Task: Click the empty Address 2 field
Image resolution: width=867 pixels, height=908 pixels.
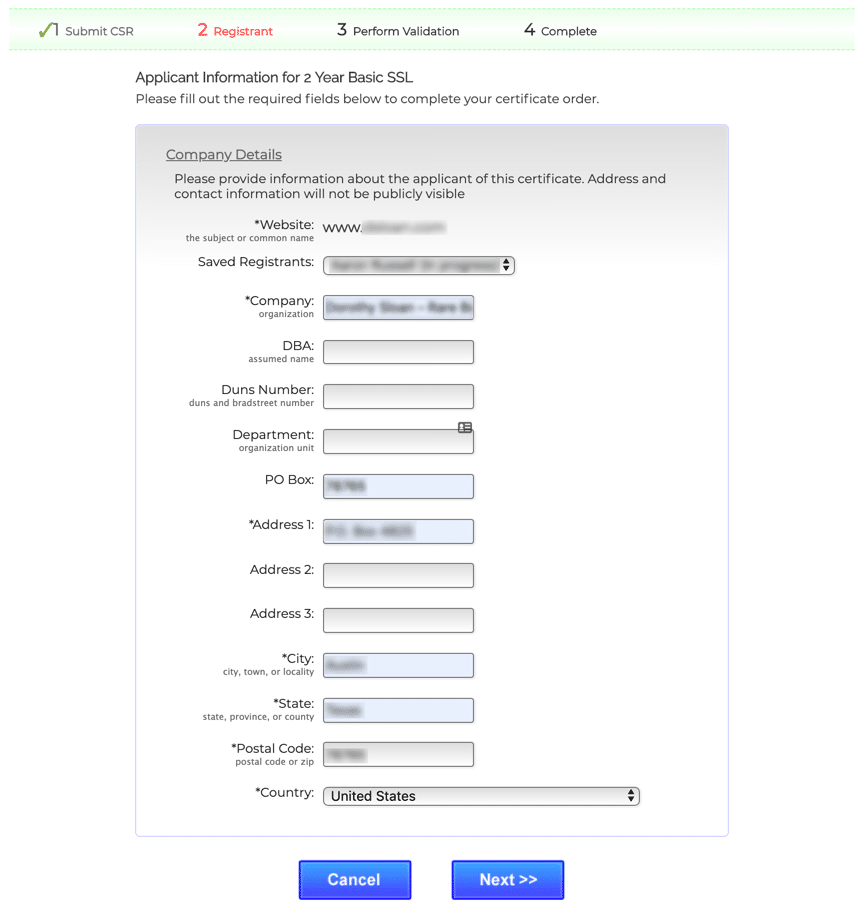Action: pyautogui.click(x=398, y=576)
